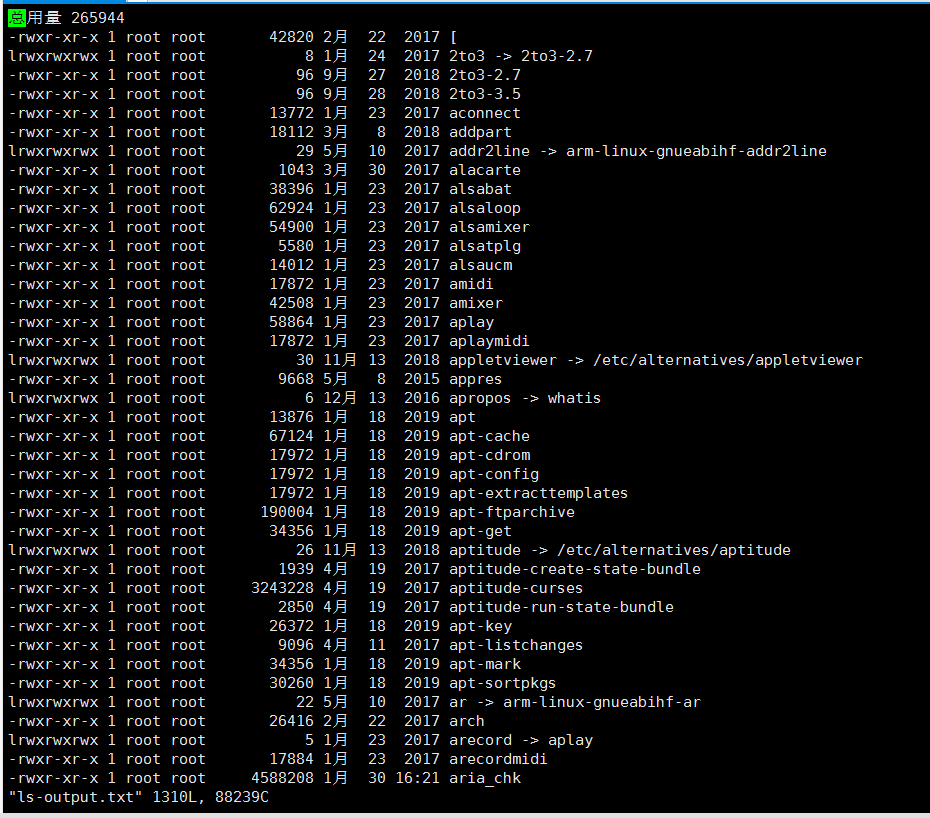This screenshot has height=818, width=930.
Task: Click the 1310L, 88239C line count text
Action: click(x=211, y=797)
